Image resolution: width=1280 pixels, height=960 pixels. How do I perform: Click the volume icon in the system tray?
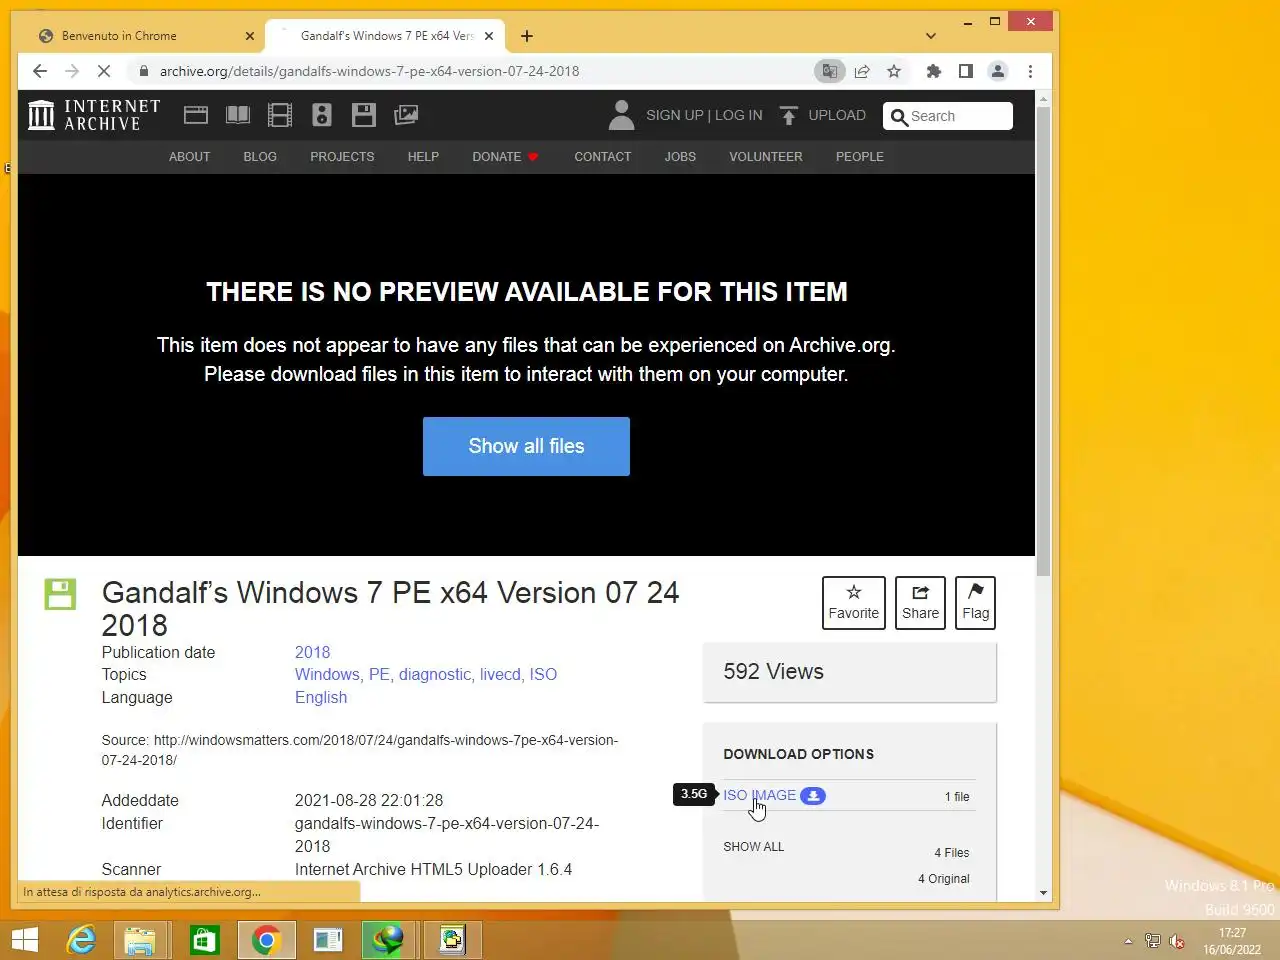coord(1177,941)
